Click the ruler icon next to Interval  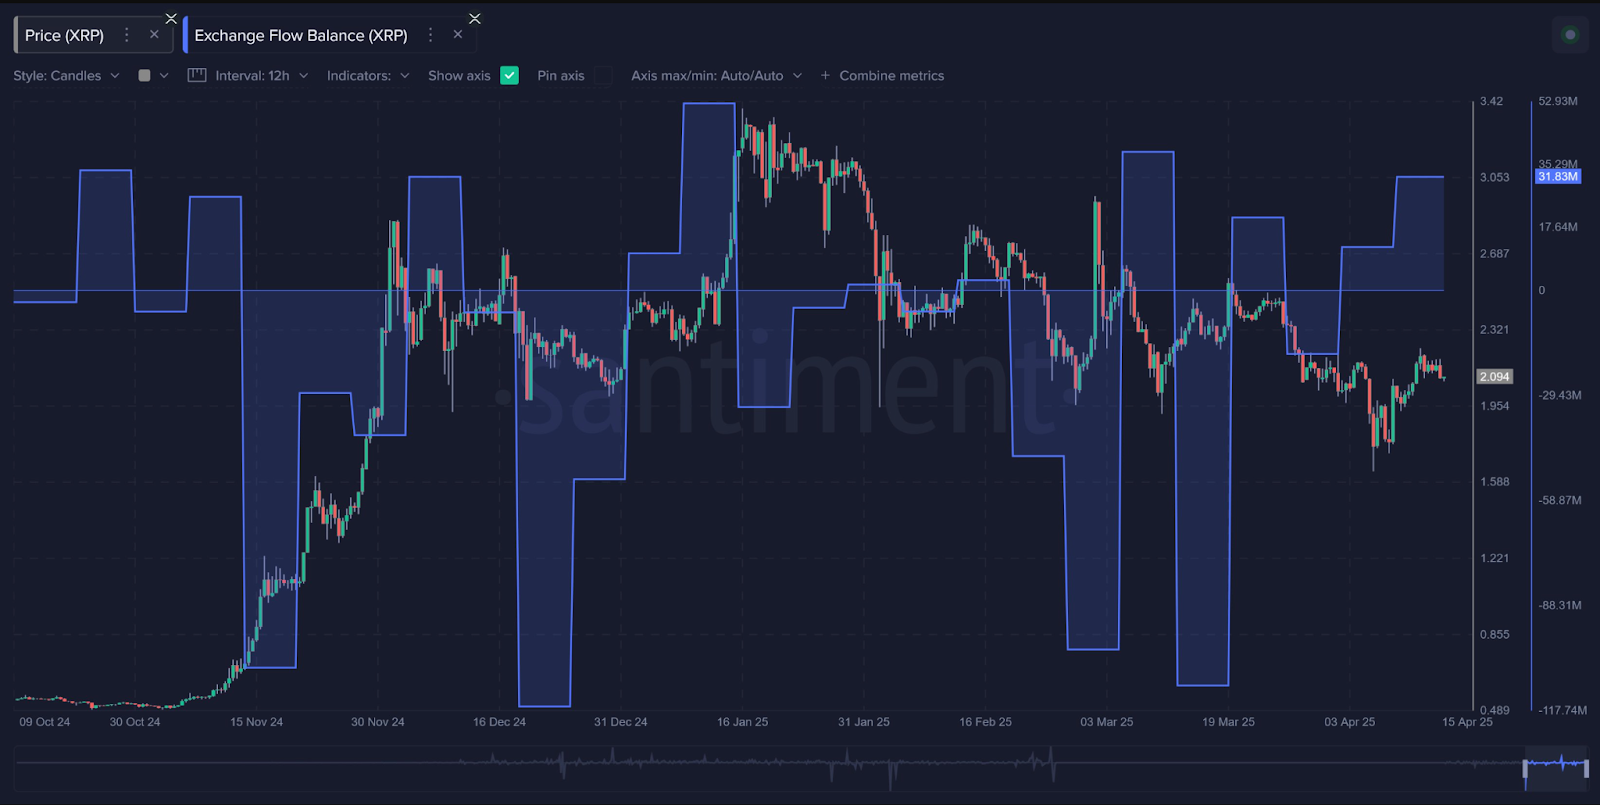coord(197,76)
